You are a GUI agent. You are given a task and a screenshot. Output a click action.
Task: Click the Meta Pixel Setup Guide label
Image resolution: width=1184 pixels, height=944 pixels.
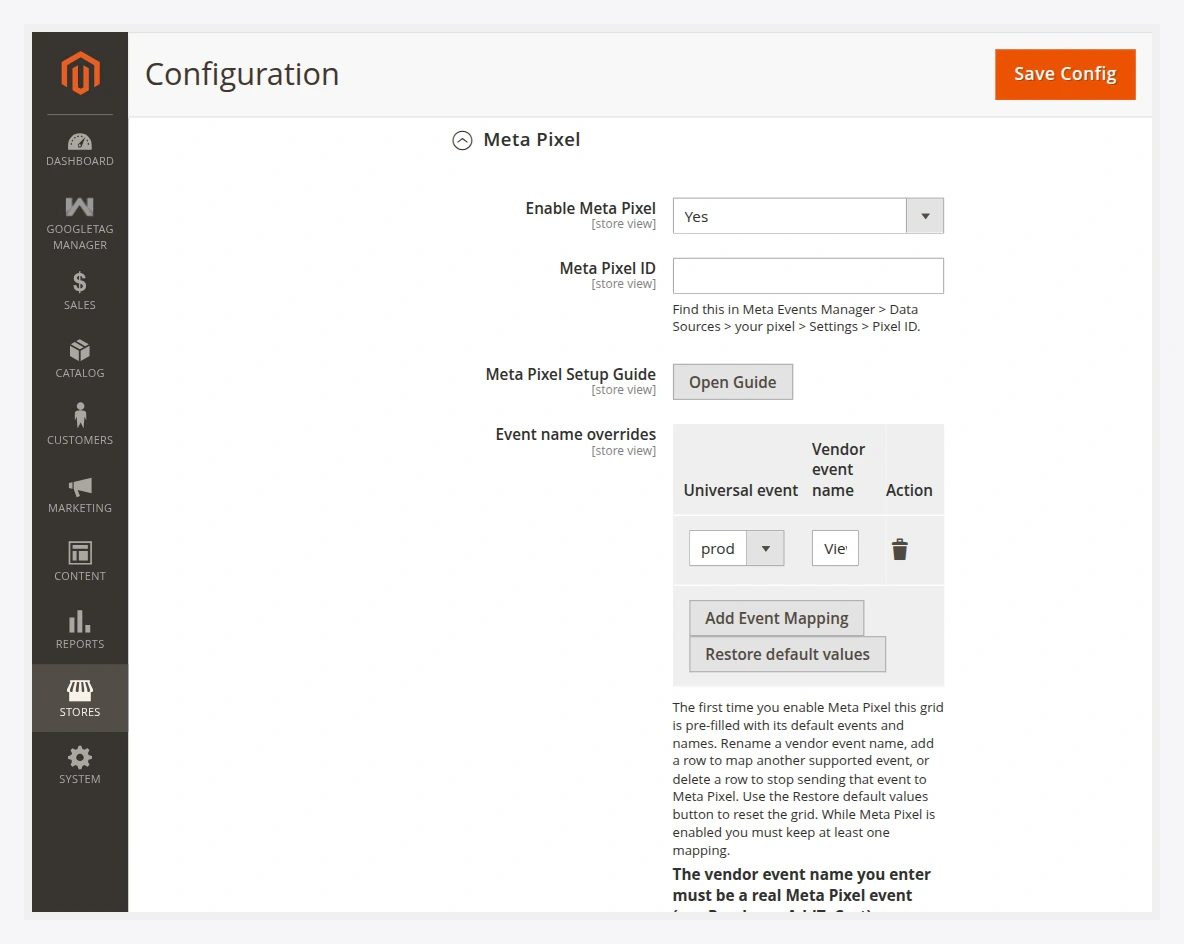570,374
